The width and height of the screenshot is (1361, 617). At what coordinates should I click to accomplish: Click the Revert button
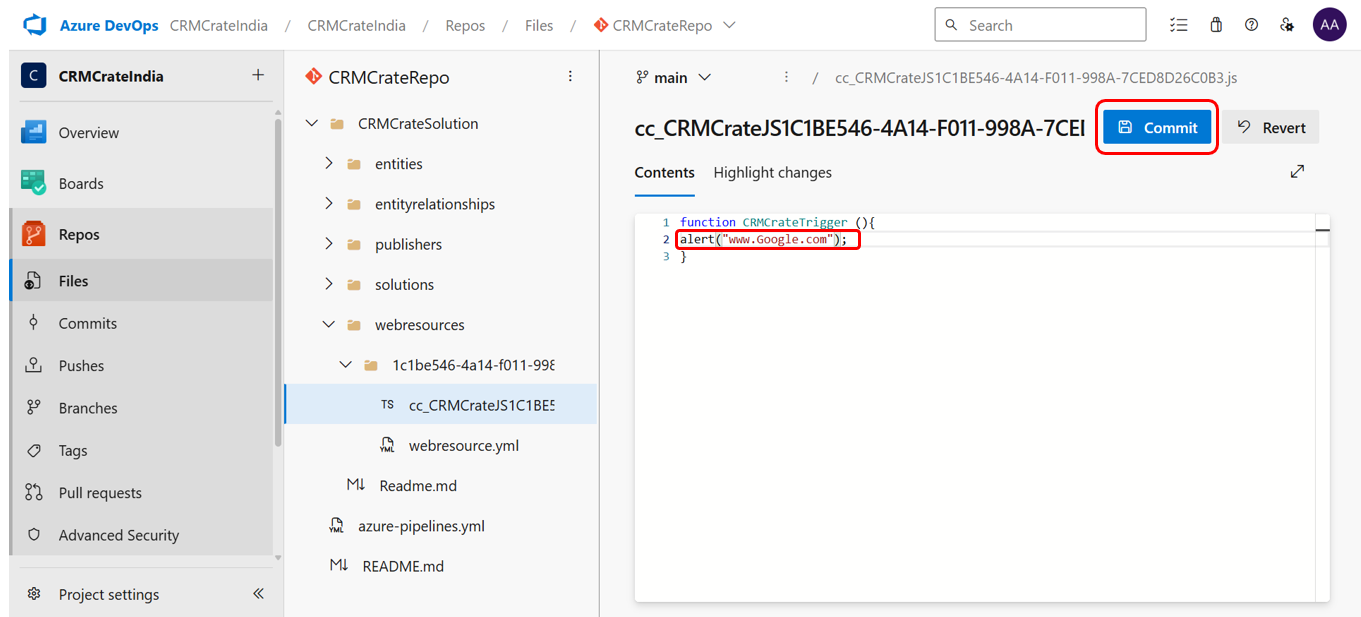click(1271, 128)
